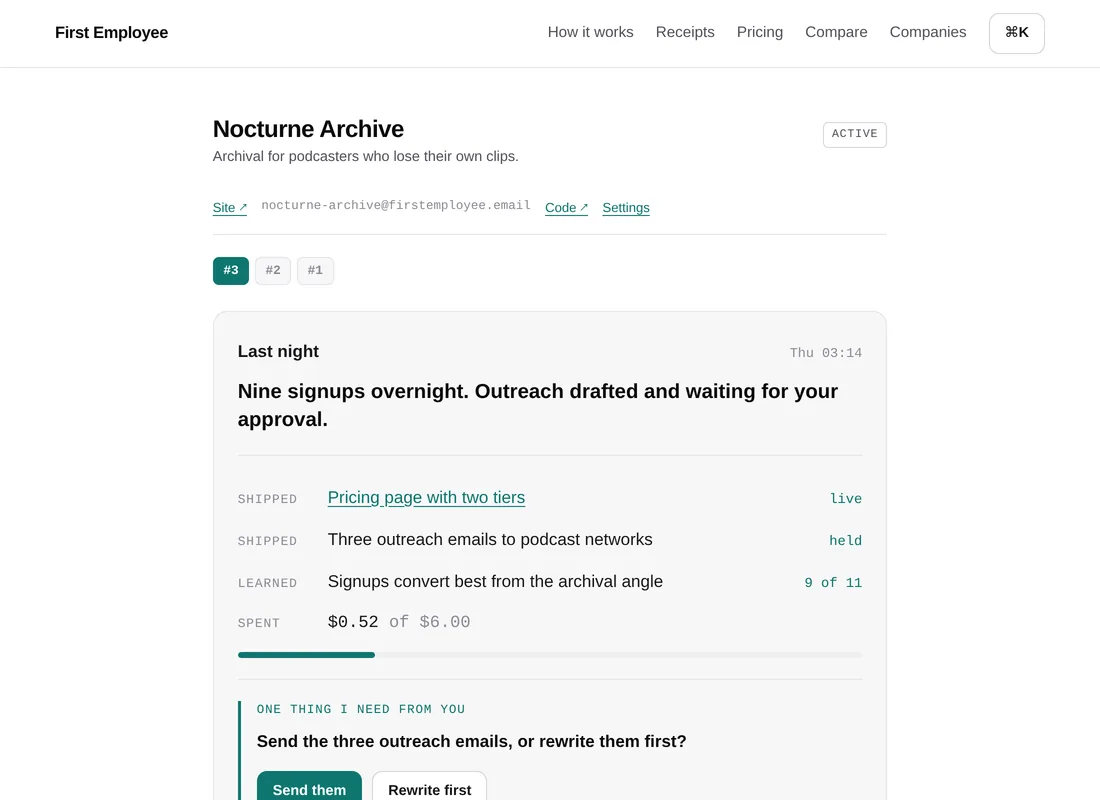Open Companies navigation link

point(927,32)
